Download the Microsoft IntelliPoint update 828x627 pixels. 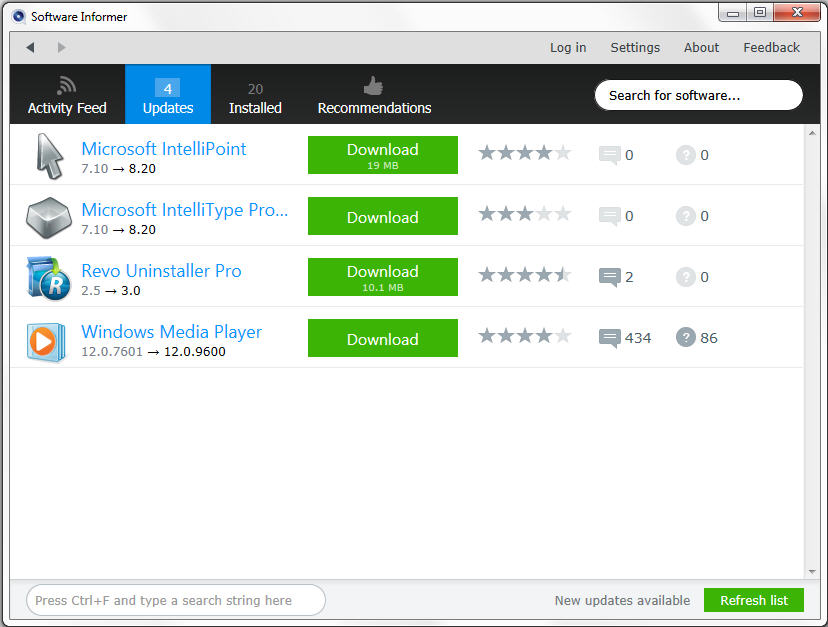[382, 155]
